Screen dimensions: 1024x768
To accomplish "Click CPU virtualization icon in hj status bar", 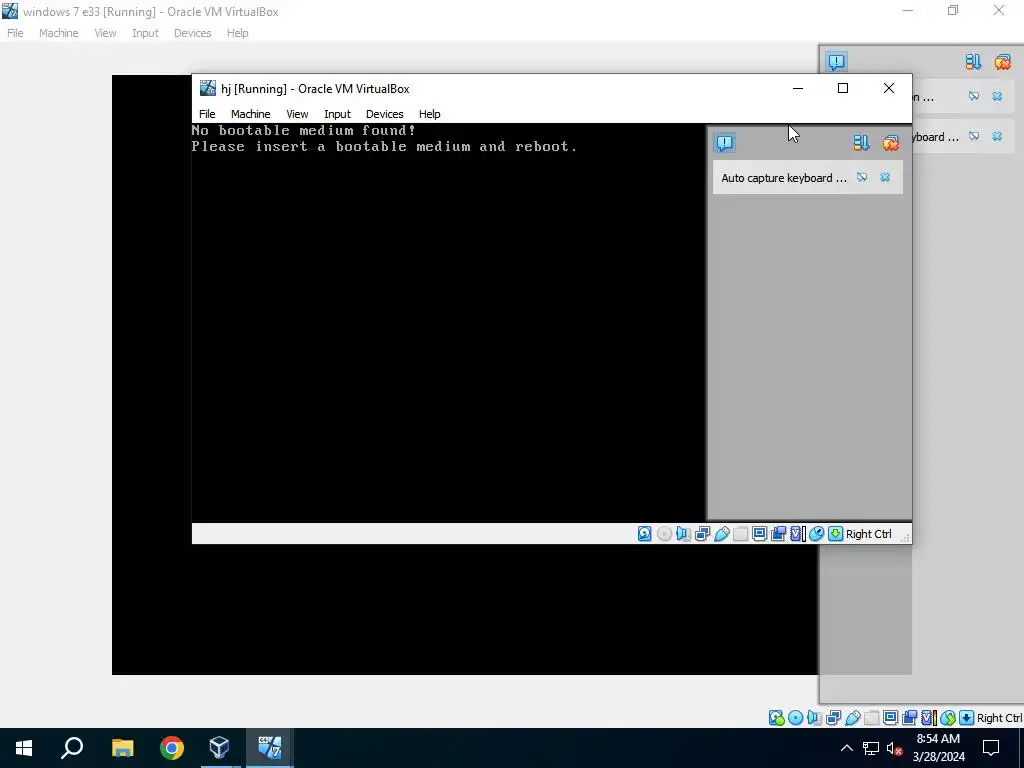I will 797,534.
